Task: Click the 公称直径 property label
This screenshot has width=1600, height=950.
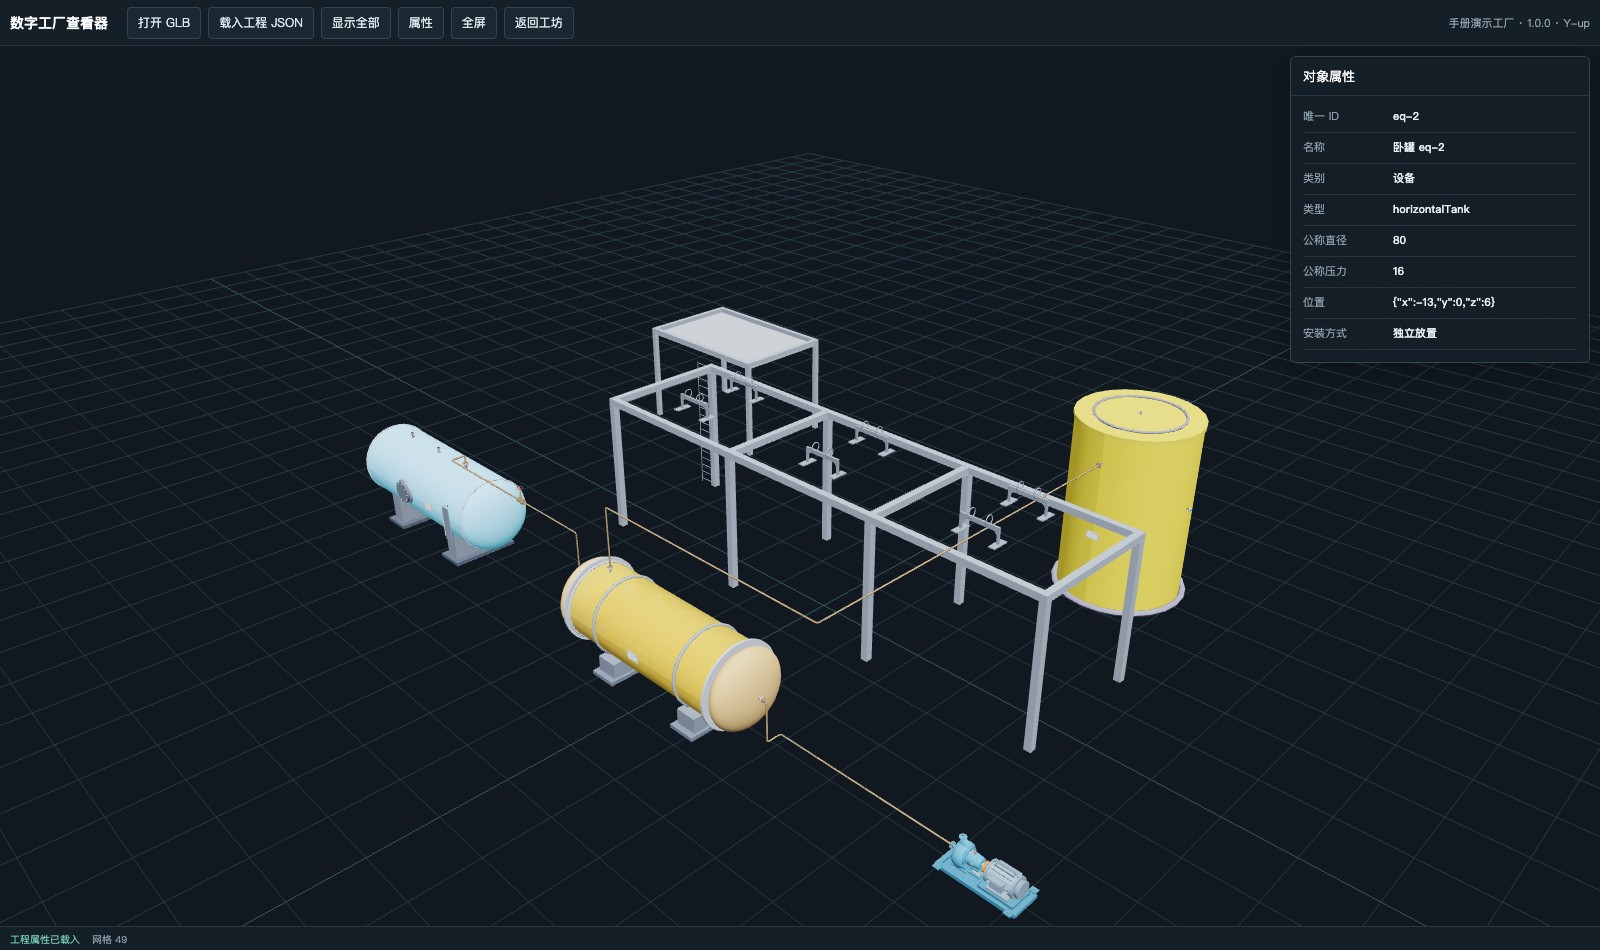Action: click(x=1325, y=241)
